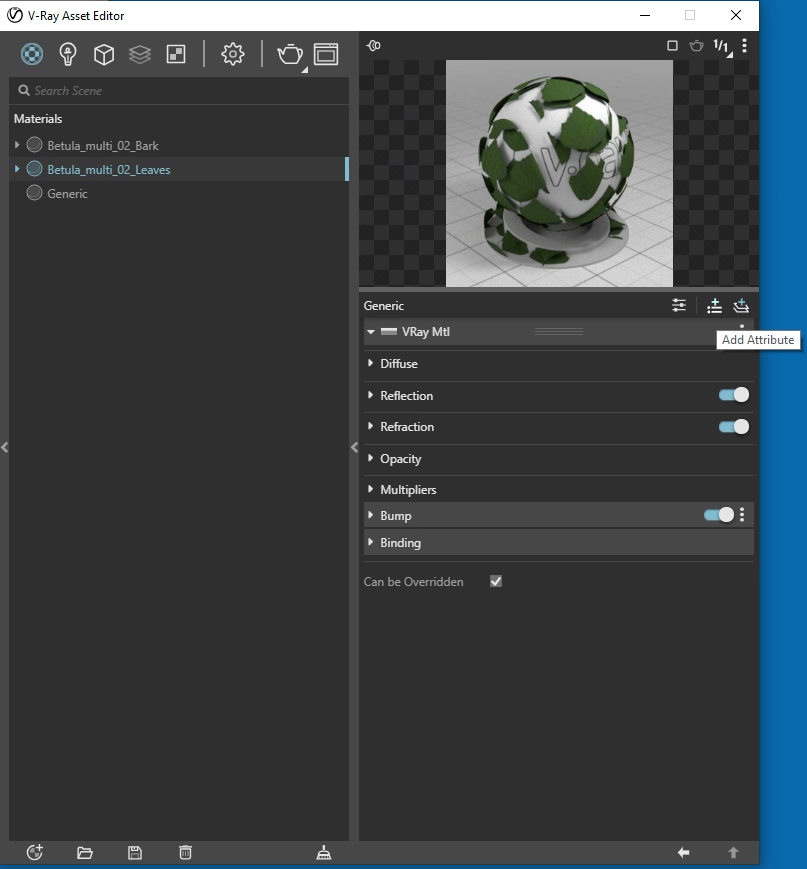Open V-Ray Settings gear icon
The width and height of the screenshot is (807, 869).
(x=233, y=54)
